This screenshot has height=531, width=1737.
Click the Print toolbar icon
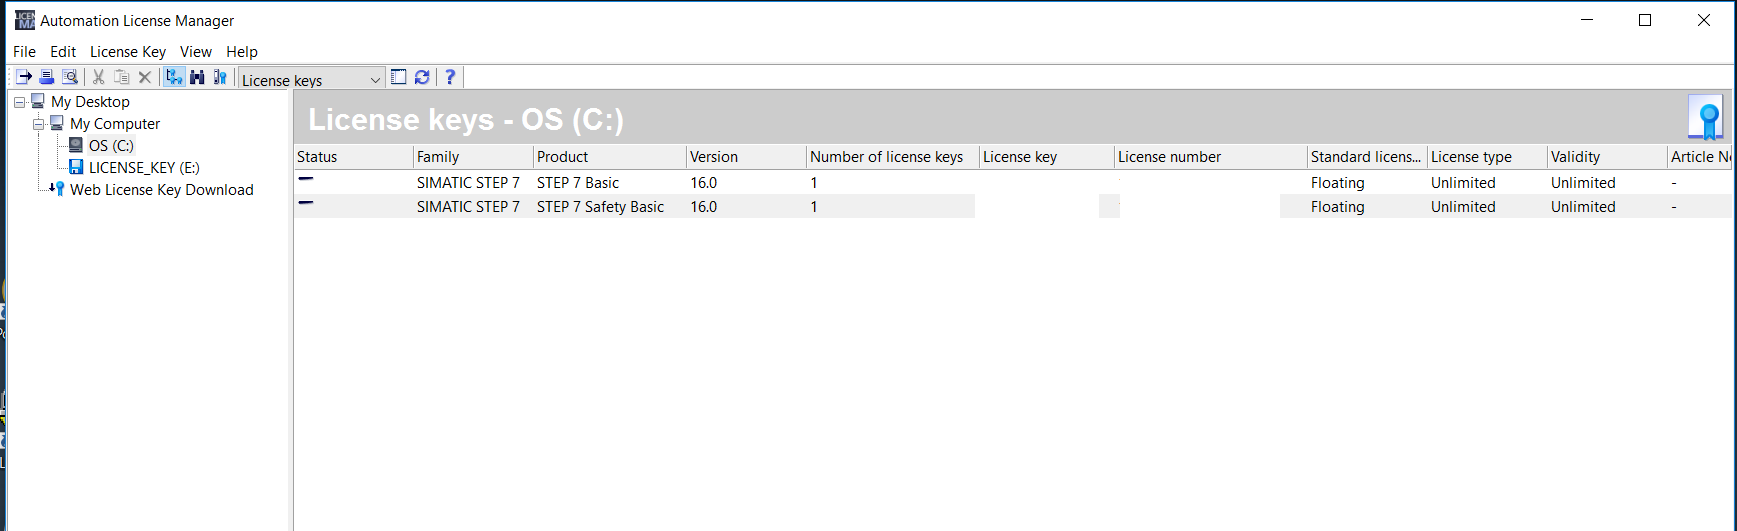click(x=47, y=77)
